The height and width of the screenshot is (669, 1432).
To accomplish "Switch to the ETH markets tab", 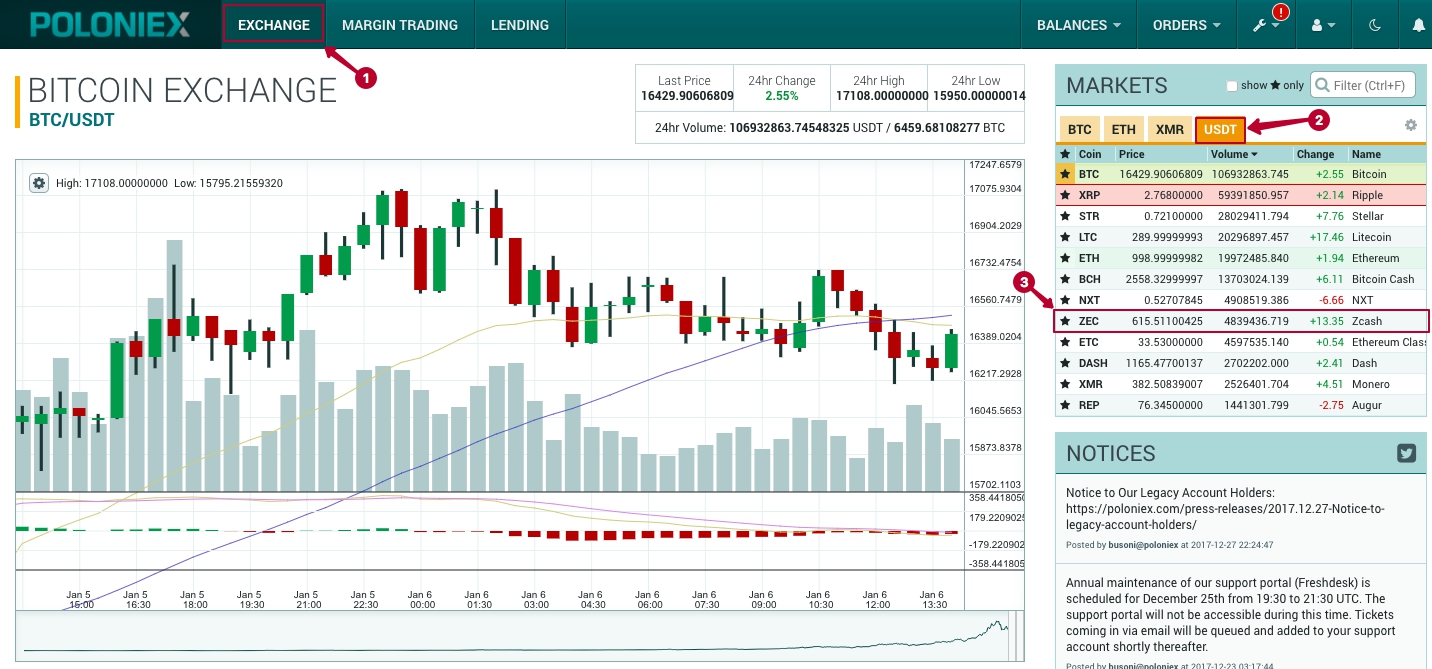I will pos(1123,130).
